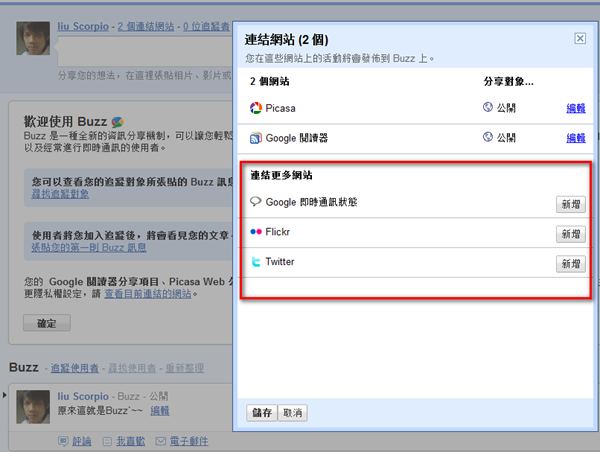Select the Google 閱讀器 site name

tap(297, 138)
